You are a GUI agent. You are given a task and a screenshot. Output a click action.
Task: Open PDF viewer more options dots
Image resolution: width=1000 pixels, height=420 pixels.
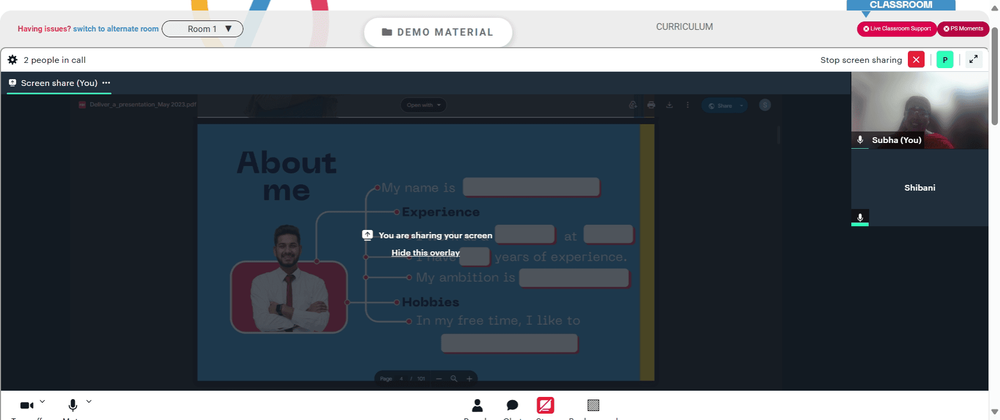tap(688, 105)
